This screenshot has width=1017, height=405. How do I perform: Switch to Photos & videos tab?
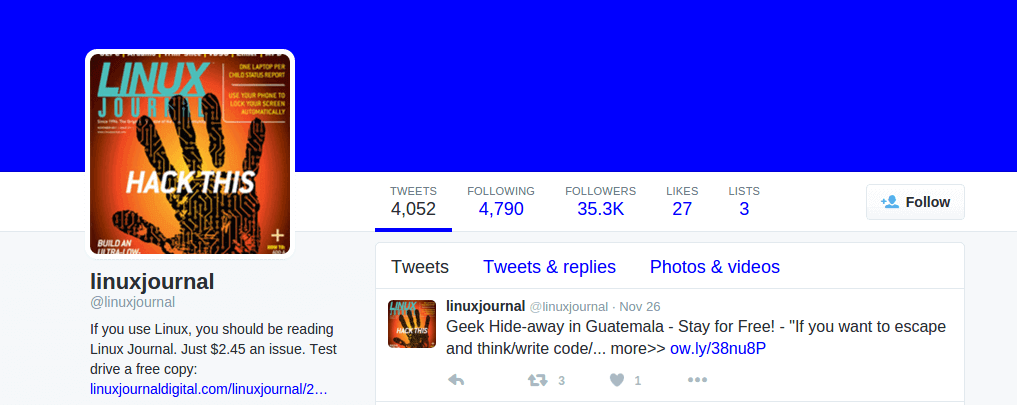click(715, 267)
